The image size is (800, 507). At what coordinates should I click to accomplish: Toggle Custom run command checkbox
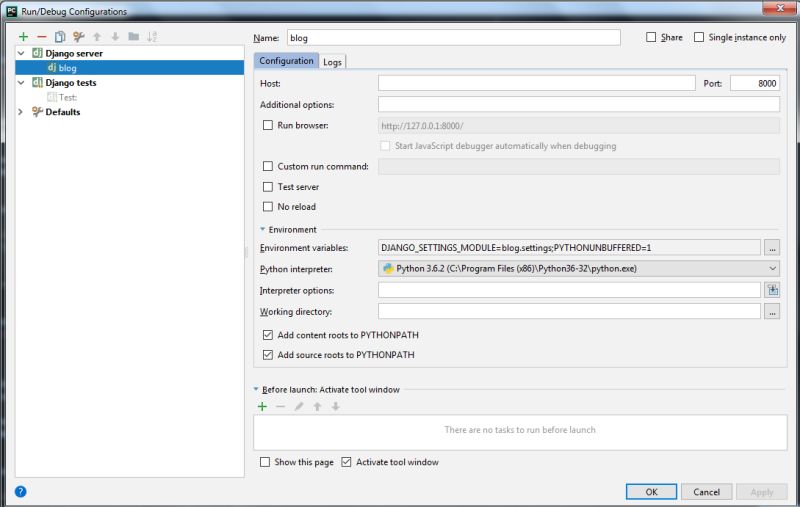(268, 166)
